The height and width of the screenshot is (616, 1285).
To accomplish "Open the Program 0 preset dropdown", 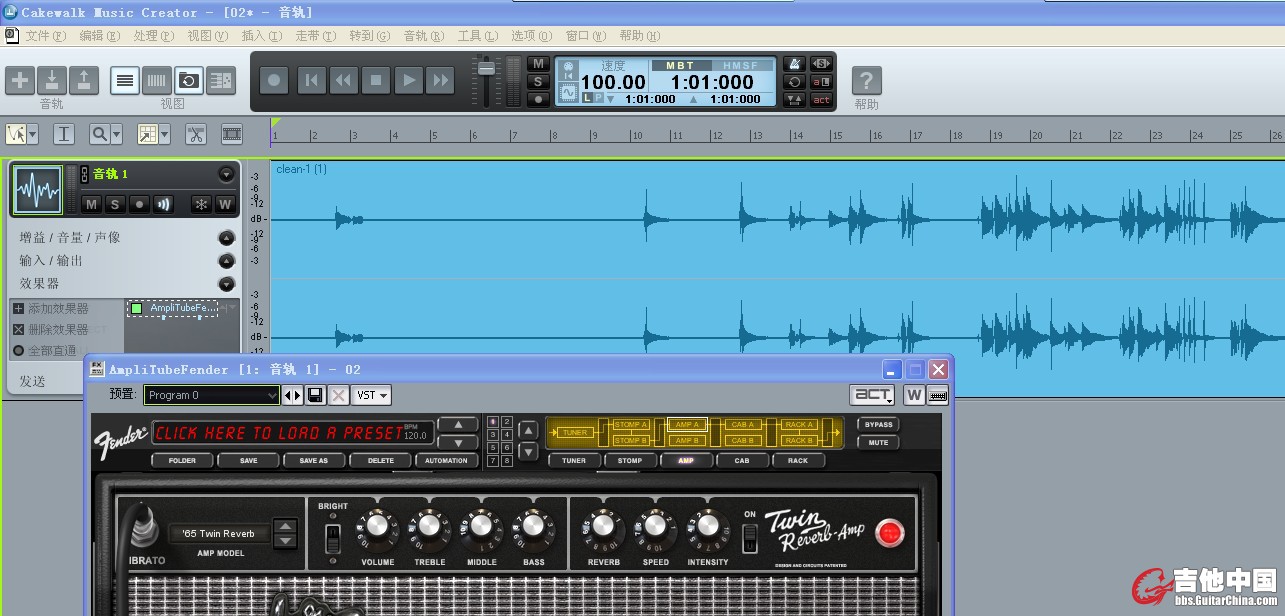I will [x=212, y=395].
